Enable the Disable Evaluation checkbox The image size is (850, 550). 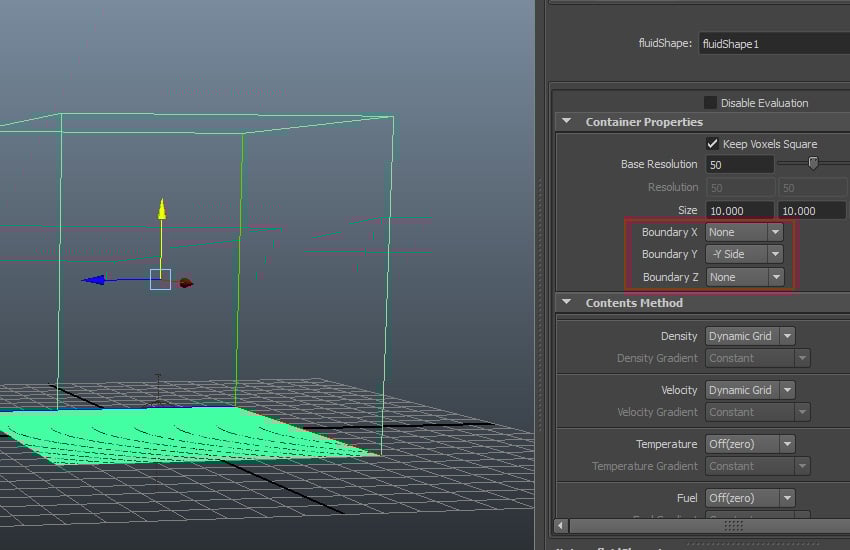[710, 102]
